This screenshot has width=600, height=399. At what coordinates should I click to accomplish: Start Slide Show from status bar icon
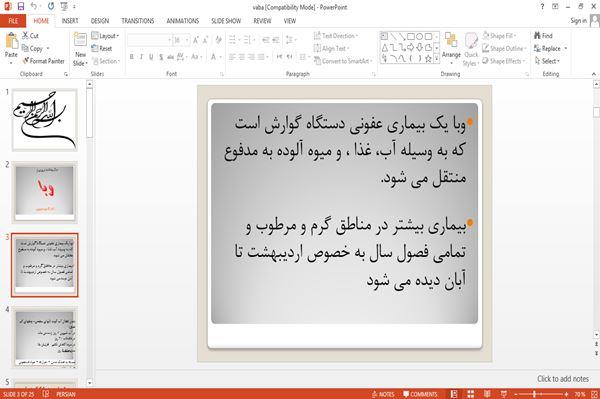[x=504, y=394]
